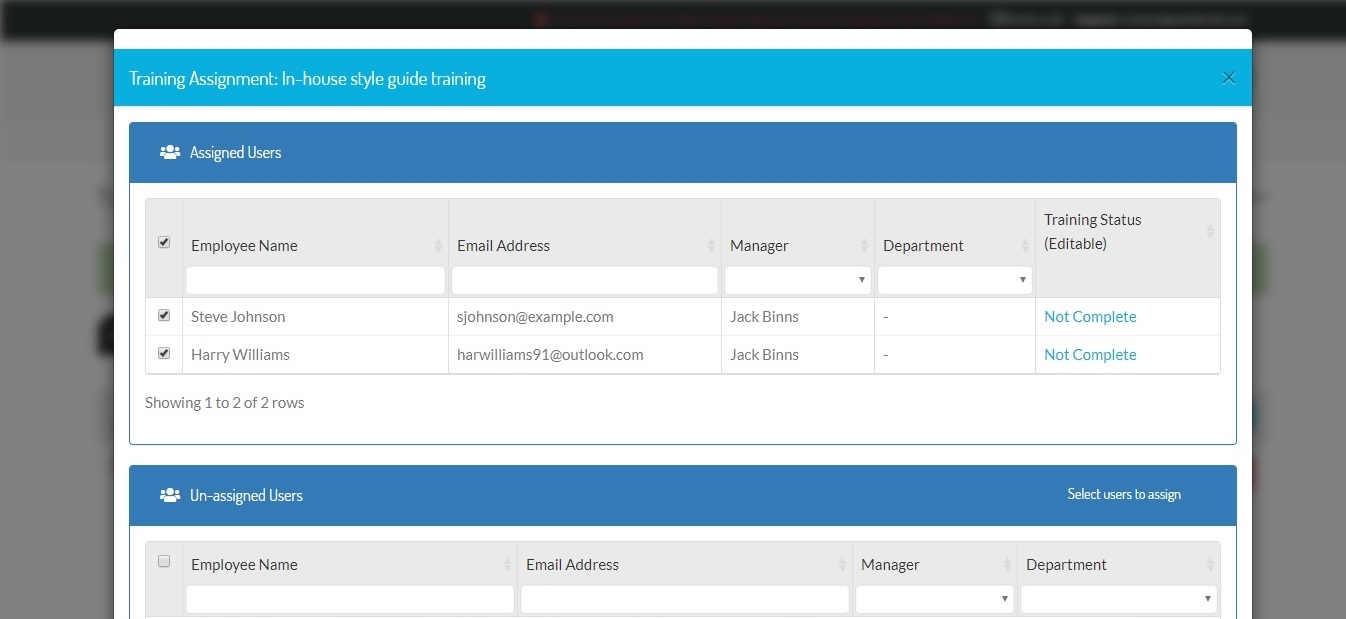
Task: Edit Steve Johnson's Not Complete status
Action: click(1090, 317)
